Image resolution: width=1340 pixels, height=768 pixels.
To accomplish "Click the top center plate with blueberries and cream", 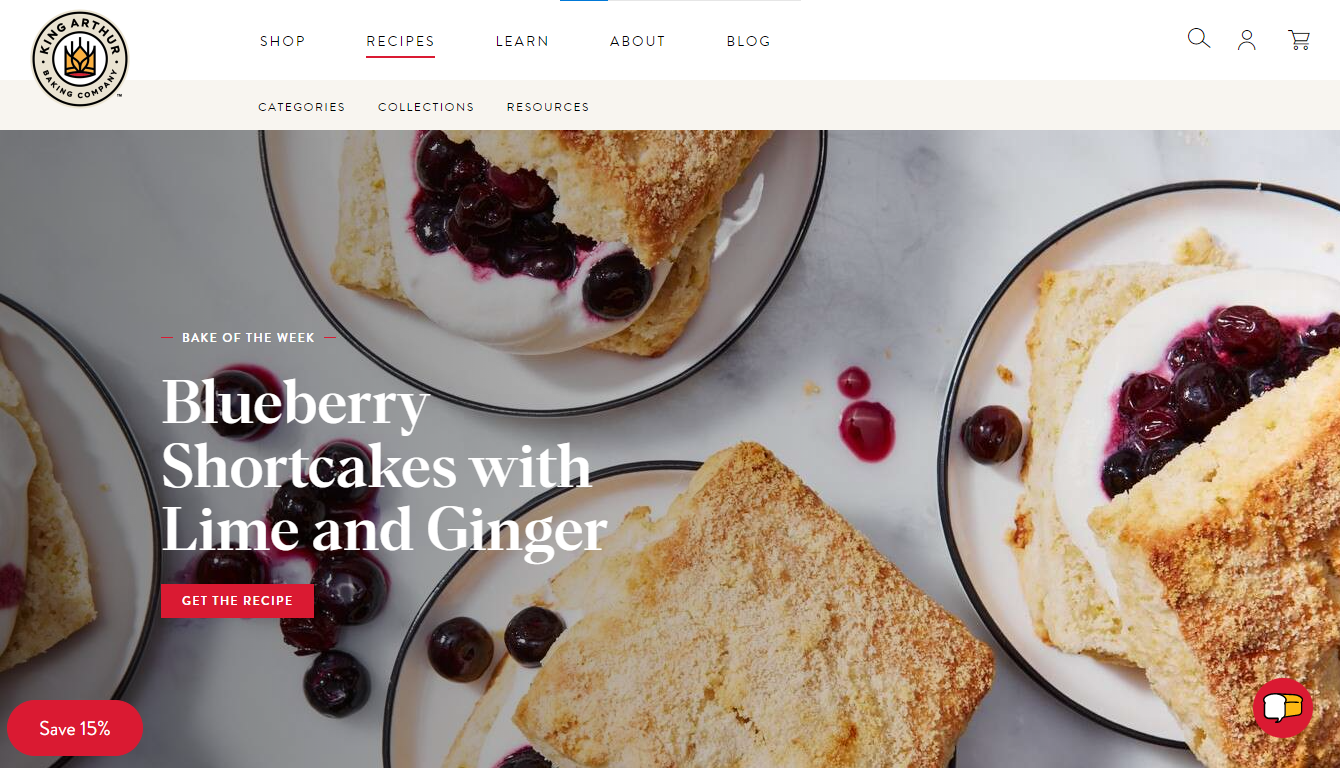I will [x=544, y=260].
